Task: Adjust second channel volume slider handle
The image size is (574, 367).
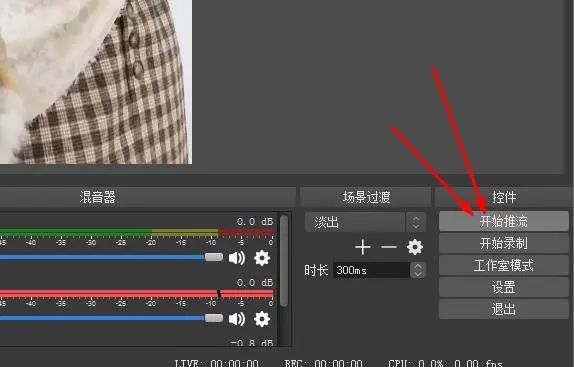Action: (x=214, y=318)
